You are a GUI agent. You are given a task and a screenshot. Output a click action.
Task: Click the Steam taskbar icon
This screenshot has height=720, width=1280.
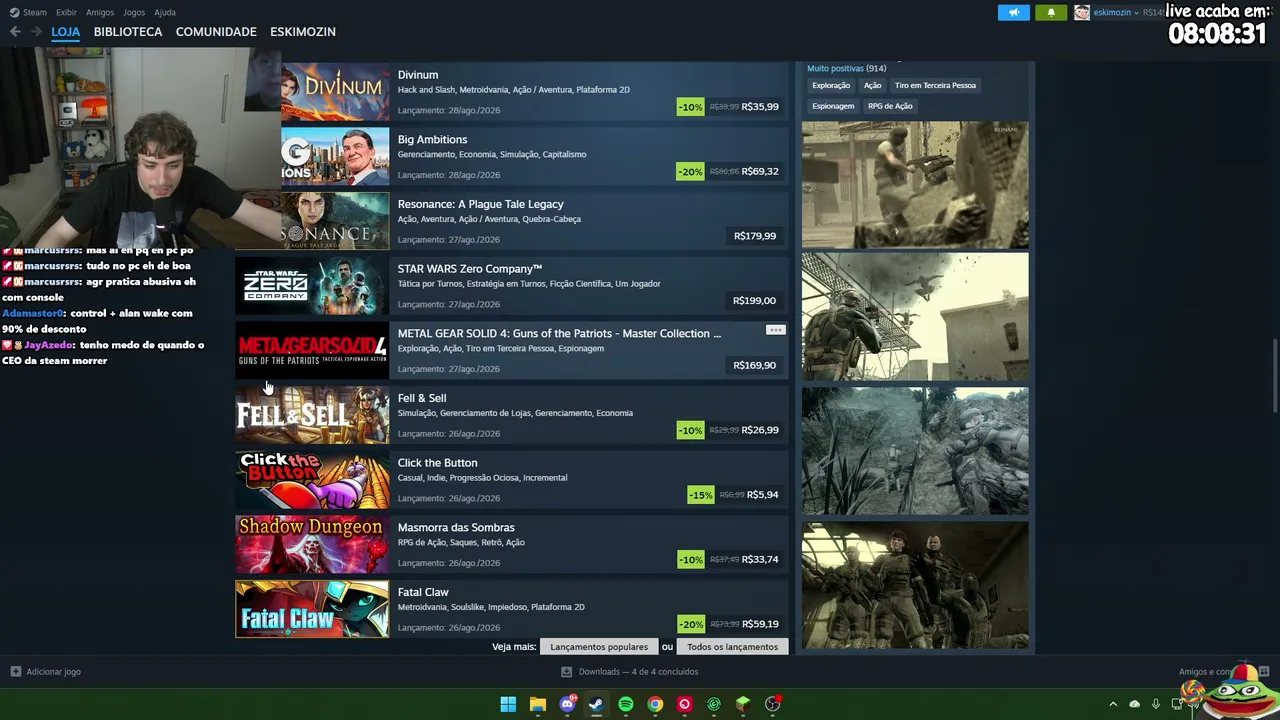point(596,704)
